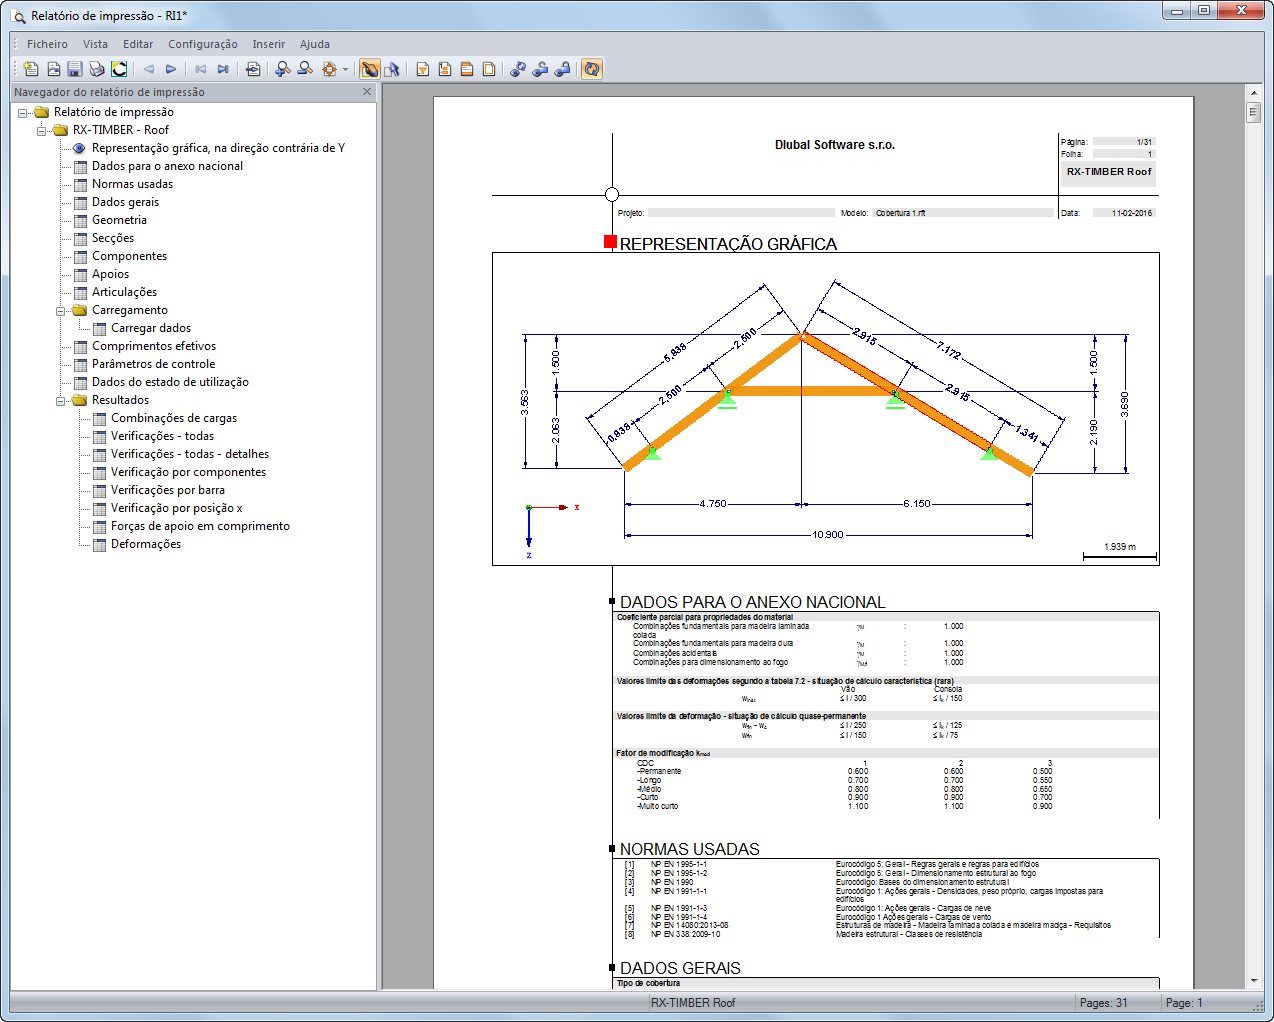
Task: Click the third orange page layout icon
Action: click(467, 69)
